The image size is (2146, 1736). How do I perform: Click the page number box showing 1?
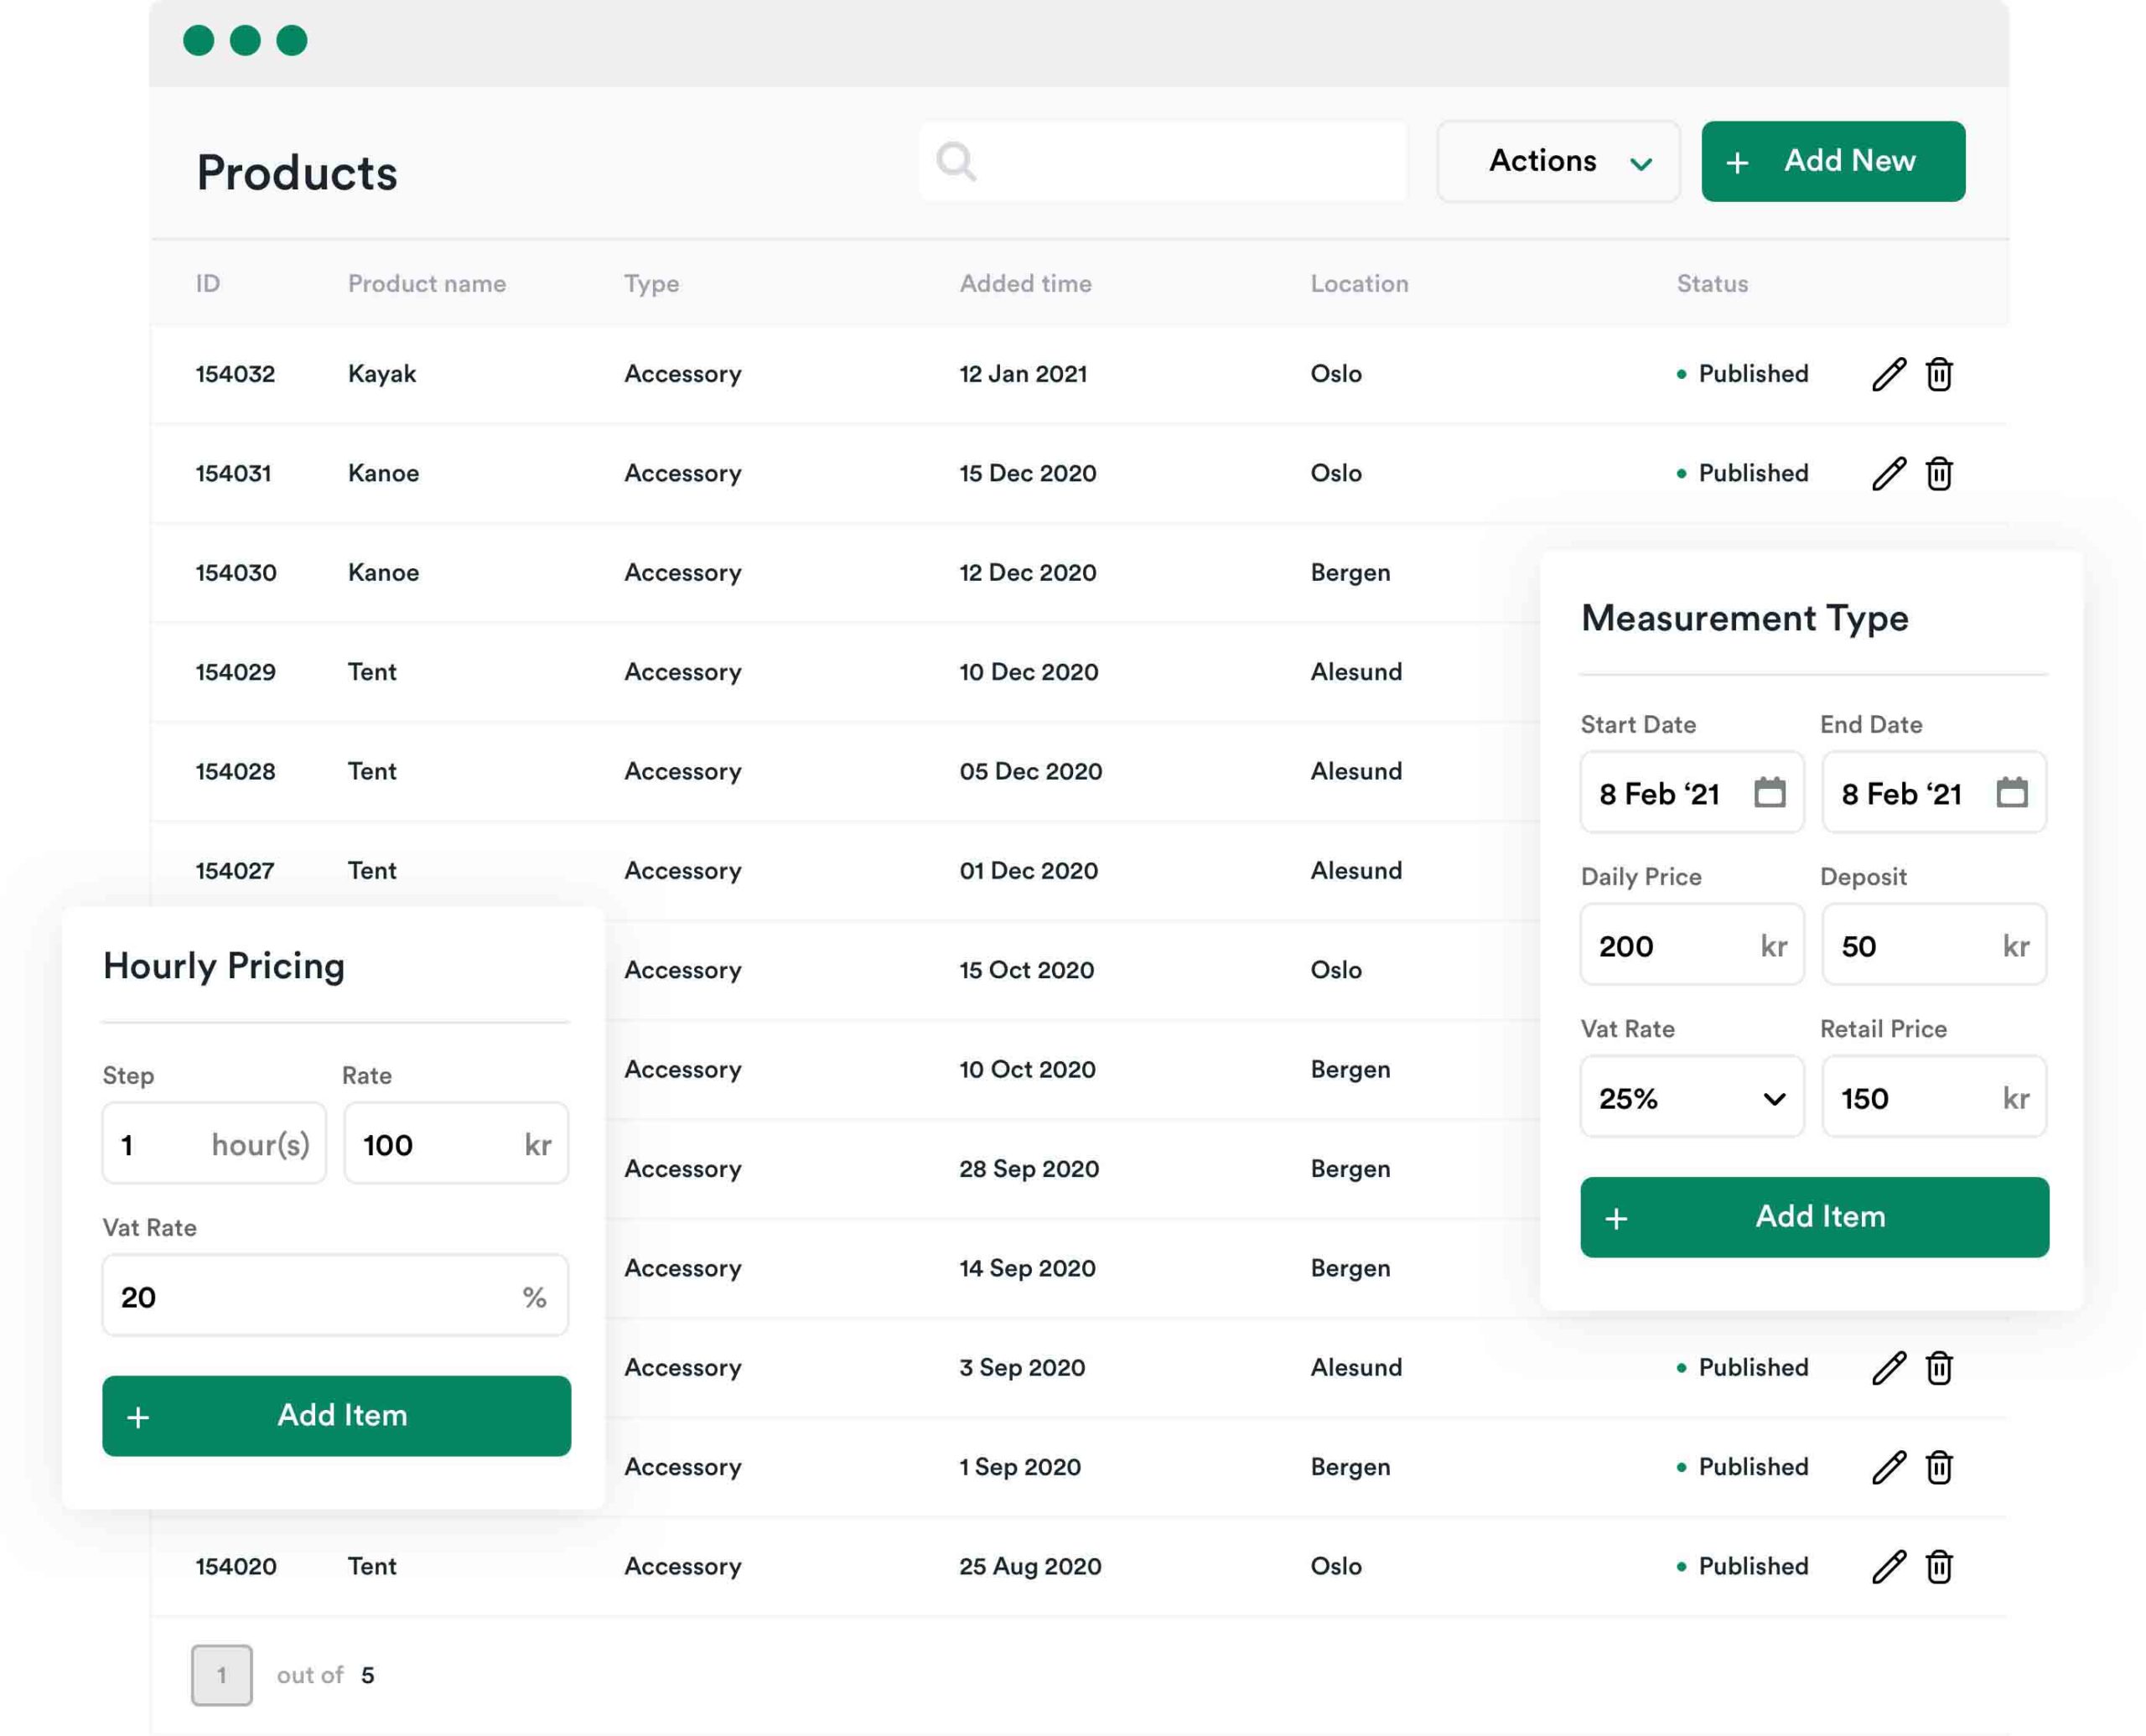click(222, 1675)
